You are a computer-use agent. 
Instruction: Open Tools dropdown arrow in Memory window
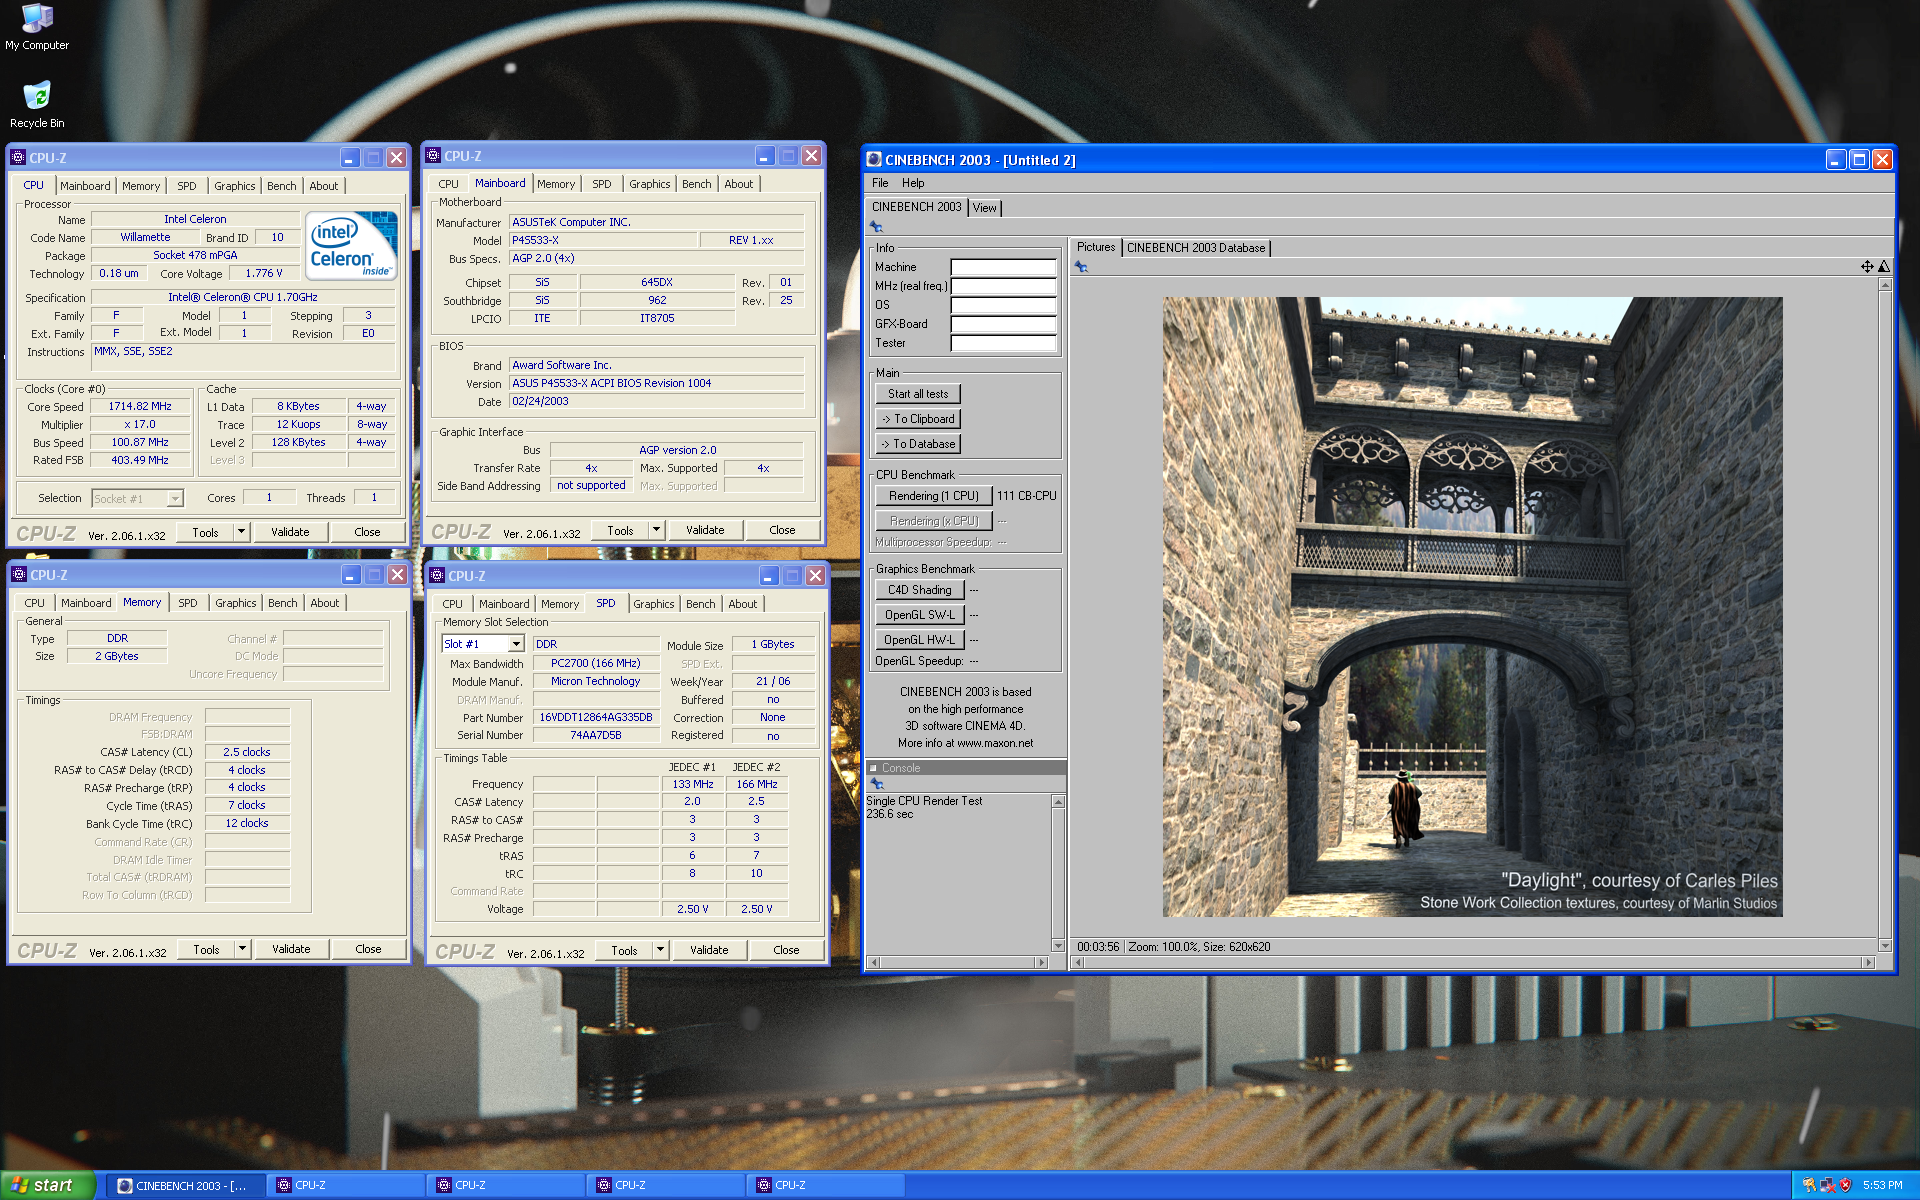click(x=242, y=950)
